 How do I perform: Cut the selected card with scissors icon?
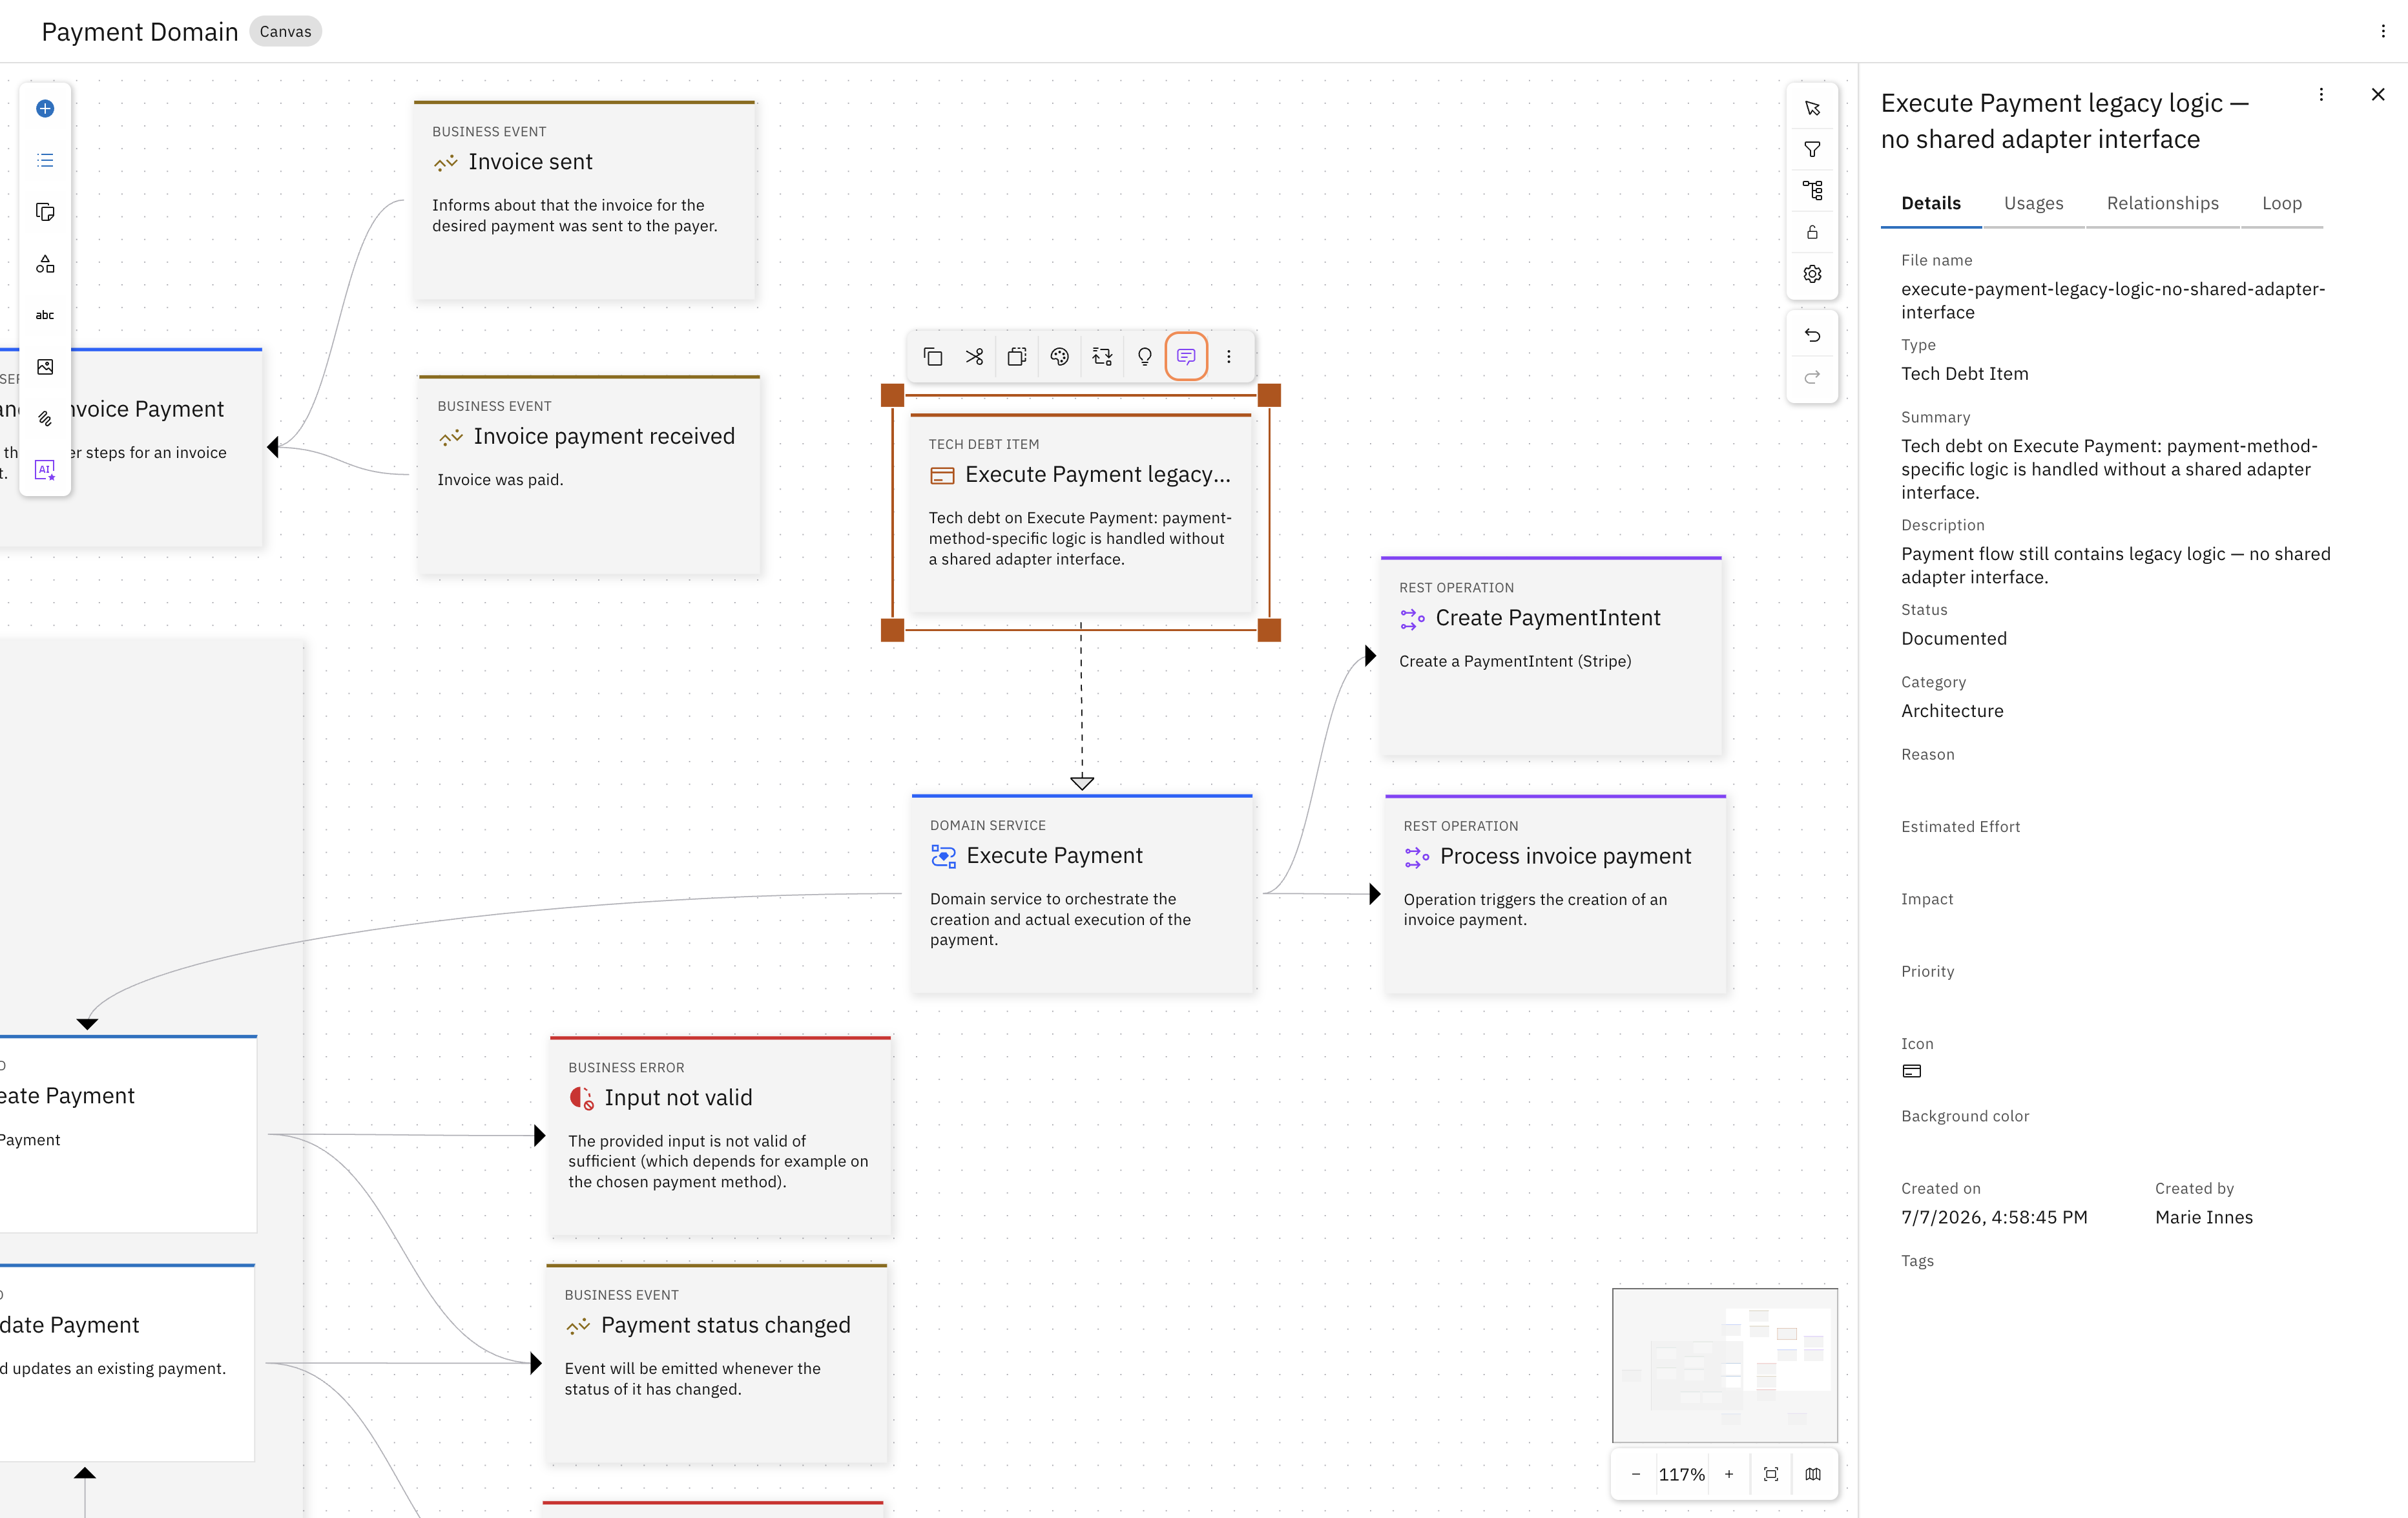(x=975, y=356)
